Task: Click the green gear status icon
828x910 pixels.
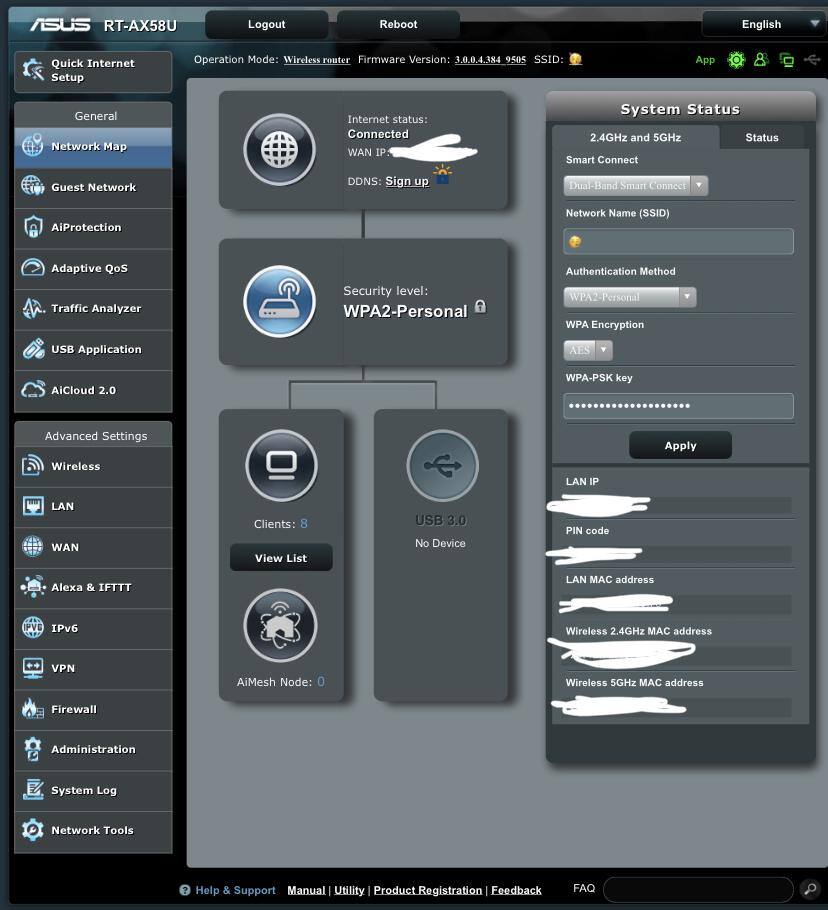Action: coord(737,60)
